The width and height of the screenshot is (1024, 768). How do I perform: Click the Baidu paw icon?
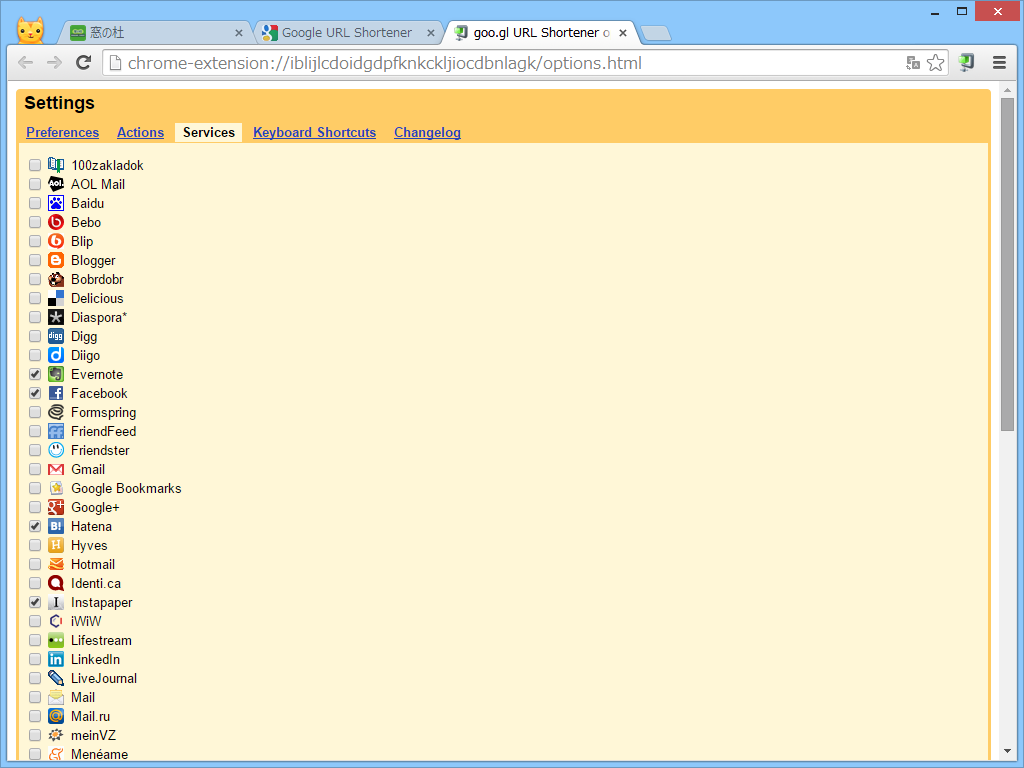pos(56,203)
